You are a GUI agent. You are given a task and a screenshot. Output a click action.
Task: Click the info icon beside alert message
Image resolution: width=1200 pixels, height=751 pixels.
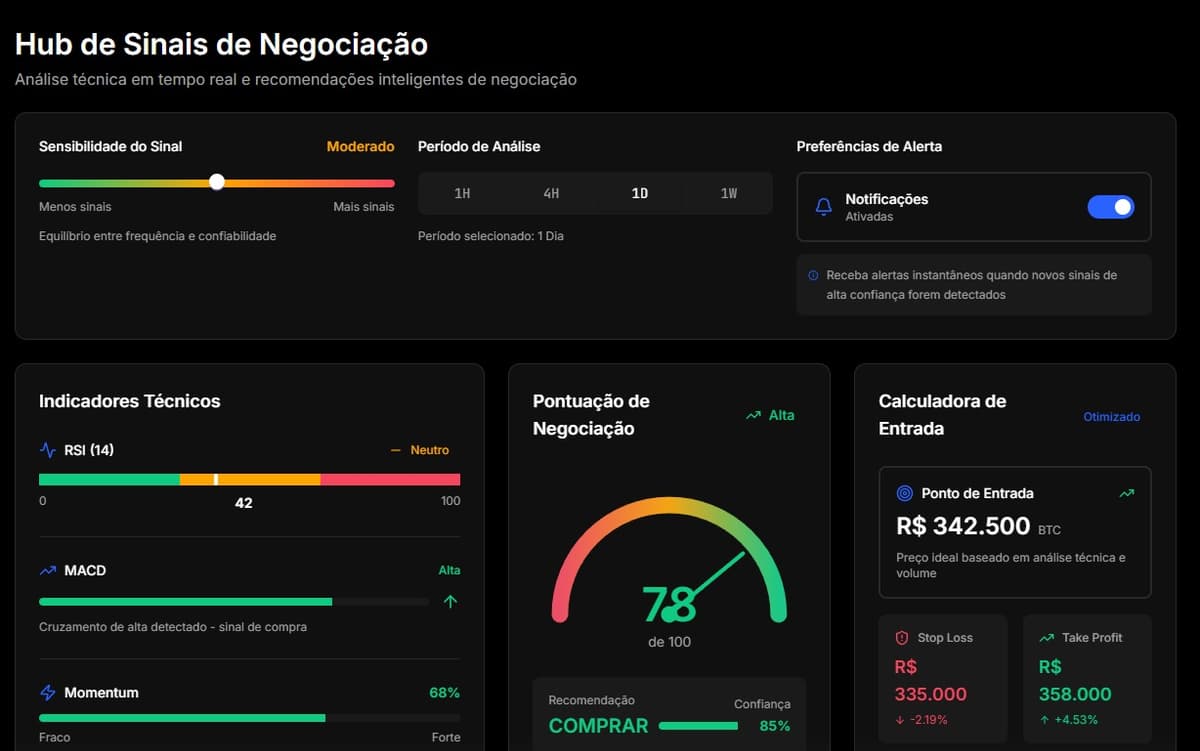point(813,275)
